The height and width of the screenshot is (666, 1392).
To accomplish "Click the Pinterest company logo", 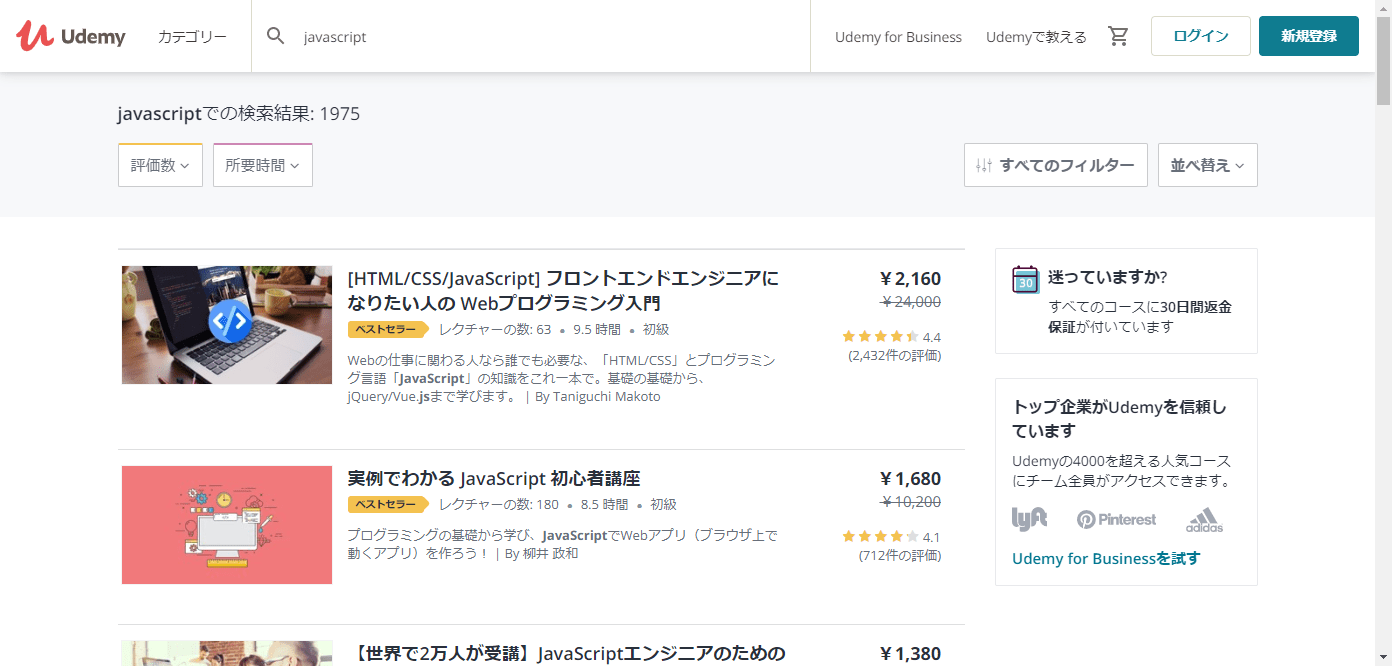I will 1116,519.
